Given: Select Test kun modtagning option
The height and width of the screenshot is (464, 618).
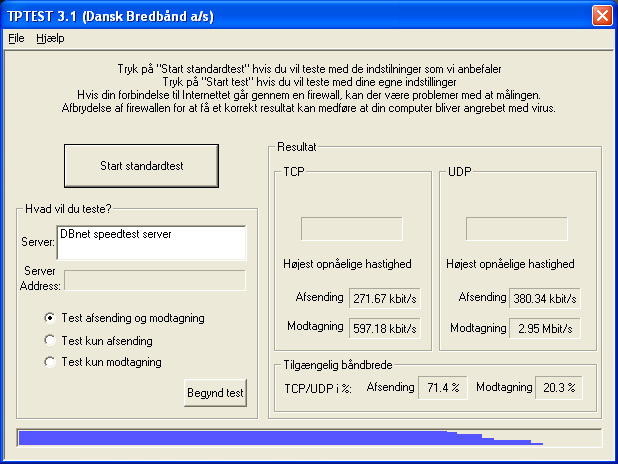Looking at the screenshot, I should pyautogui.click(x=50, y=362).
